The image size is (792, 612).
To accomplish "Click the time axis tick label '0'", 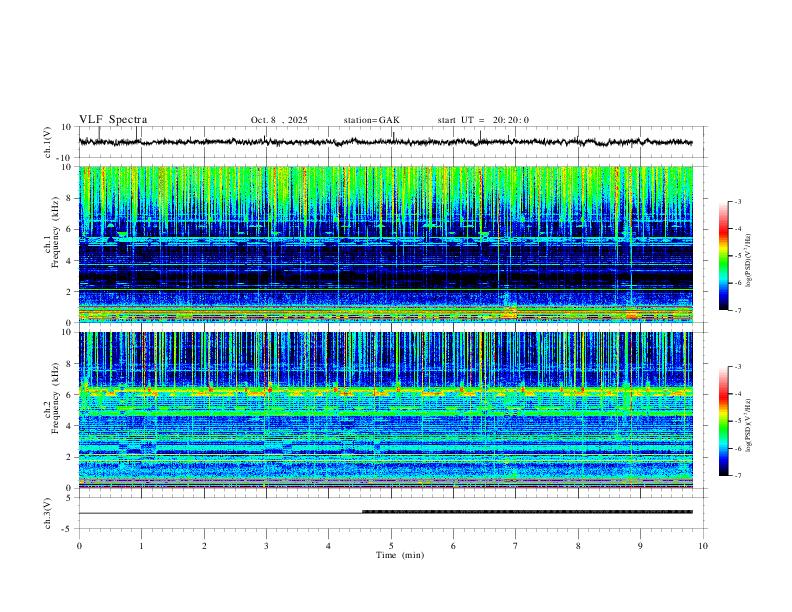I will click(79, 546).
